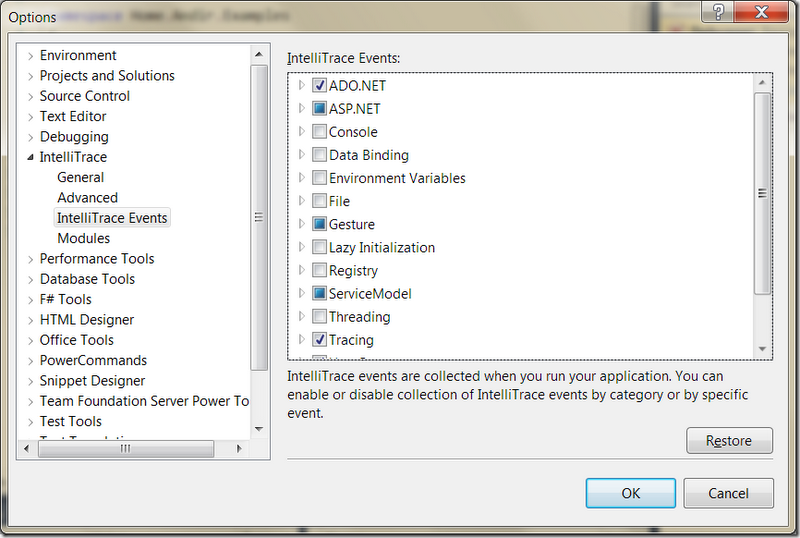Enable the Console checkbox

(x=319, y=132)
